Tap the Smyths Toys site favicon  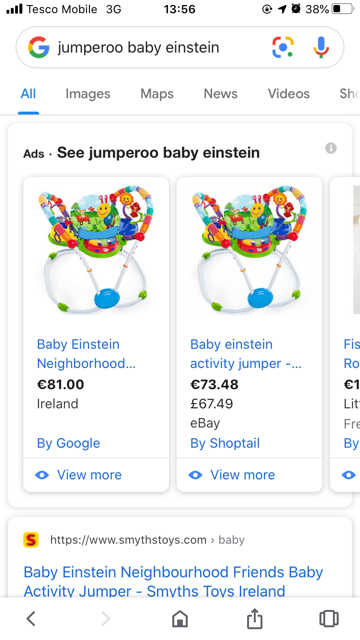31,540
